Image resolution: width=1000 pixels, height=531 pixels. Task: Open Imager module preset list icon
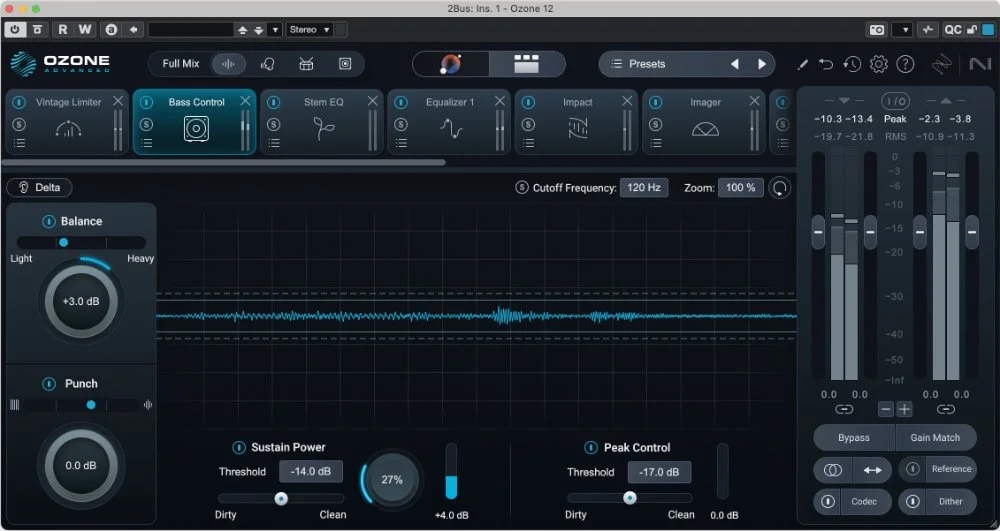point(656,143)
